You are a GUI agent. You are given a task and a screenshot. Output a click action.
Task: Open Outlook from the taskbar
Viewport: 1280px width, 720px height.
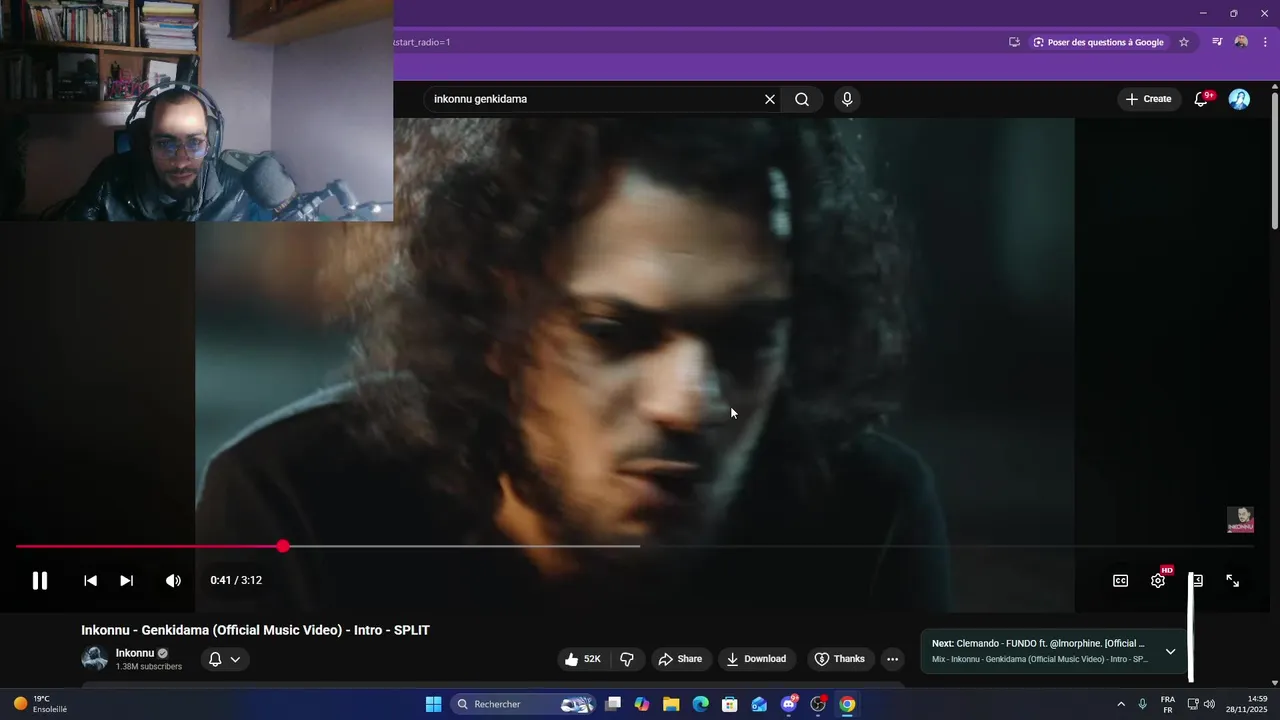click(759, 704)
